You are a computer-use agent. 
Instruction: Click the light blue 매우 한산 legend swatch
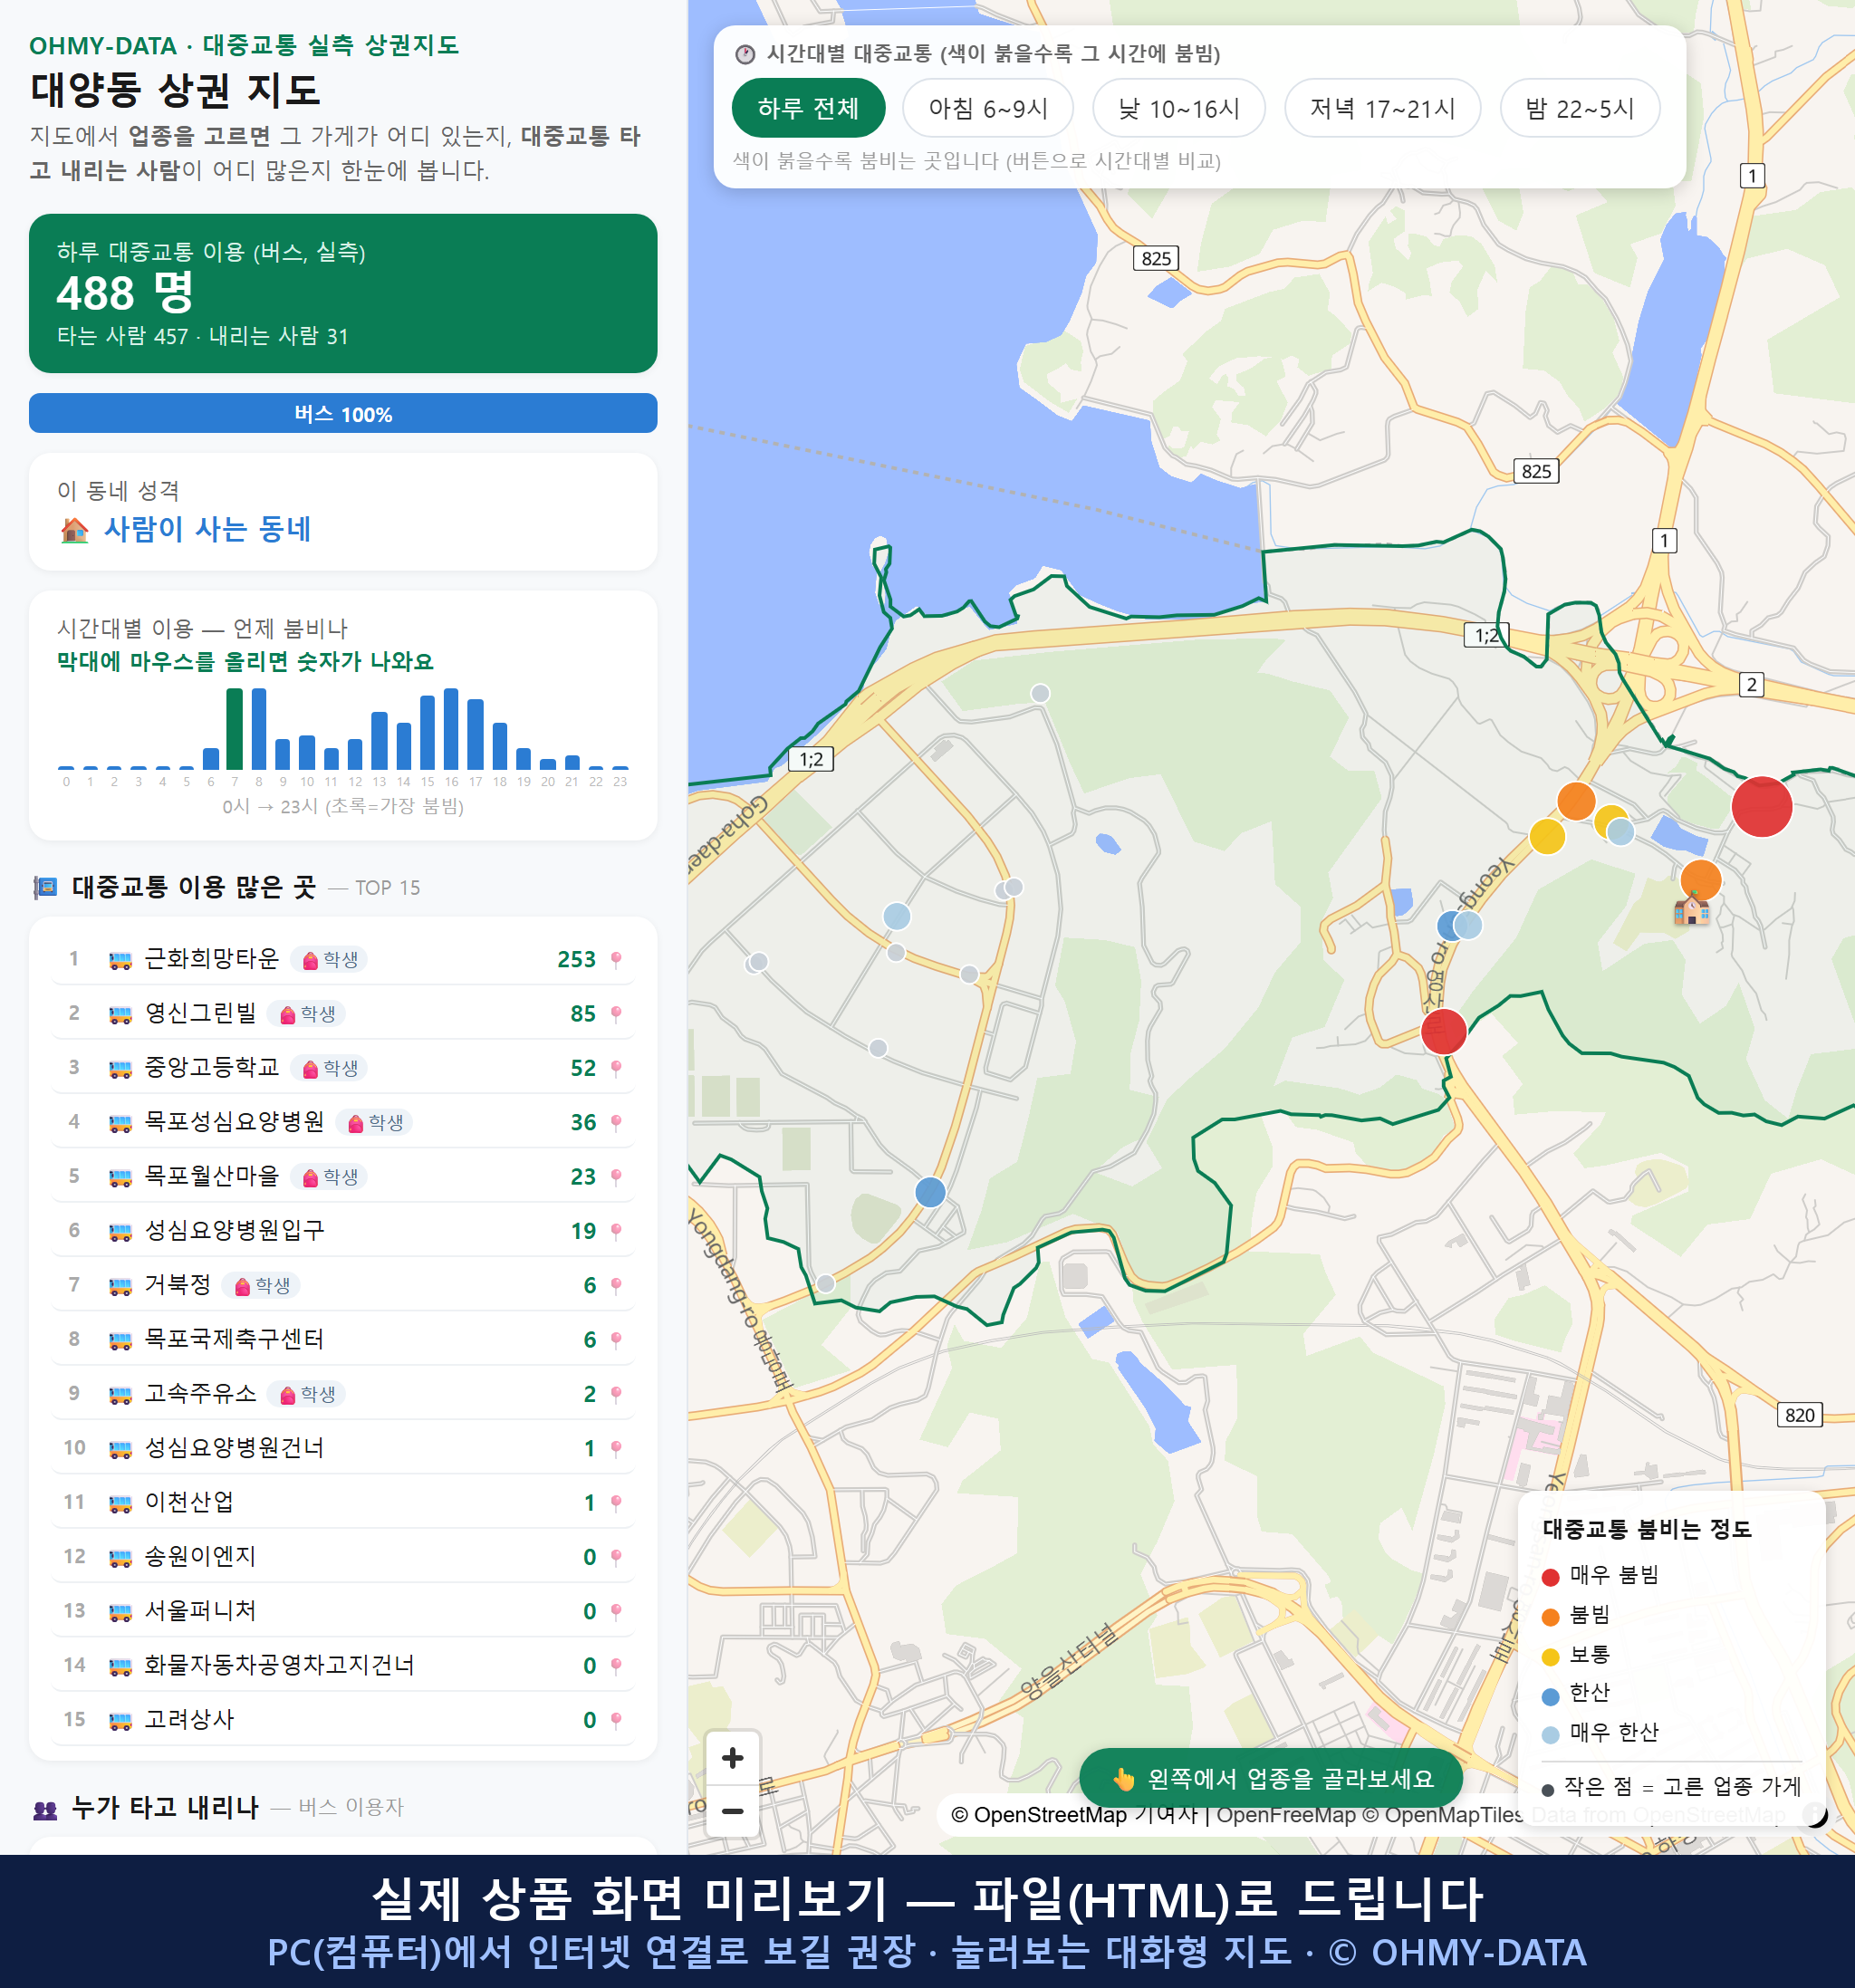(x=1550, y=1735)
